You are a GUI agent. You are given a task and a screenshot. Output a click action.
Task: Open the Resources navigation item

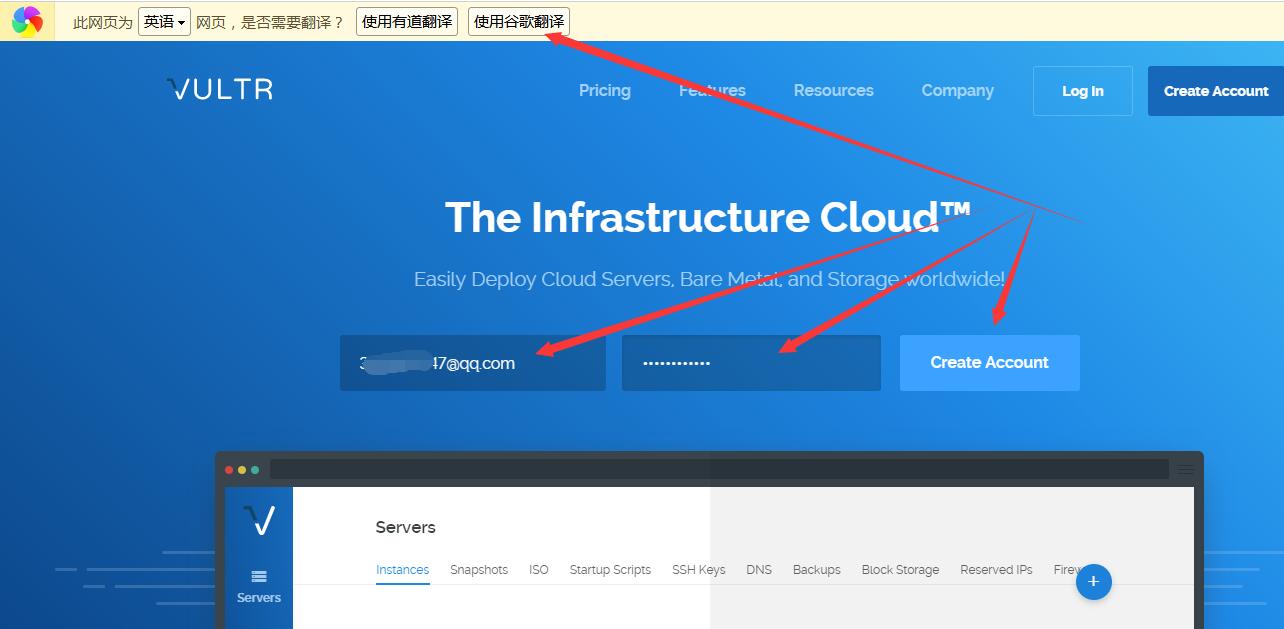pyautogui.click(x=833, y=90)
